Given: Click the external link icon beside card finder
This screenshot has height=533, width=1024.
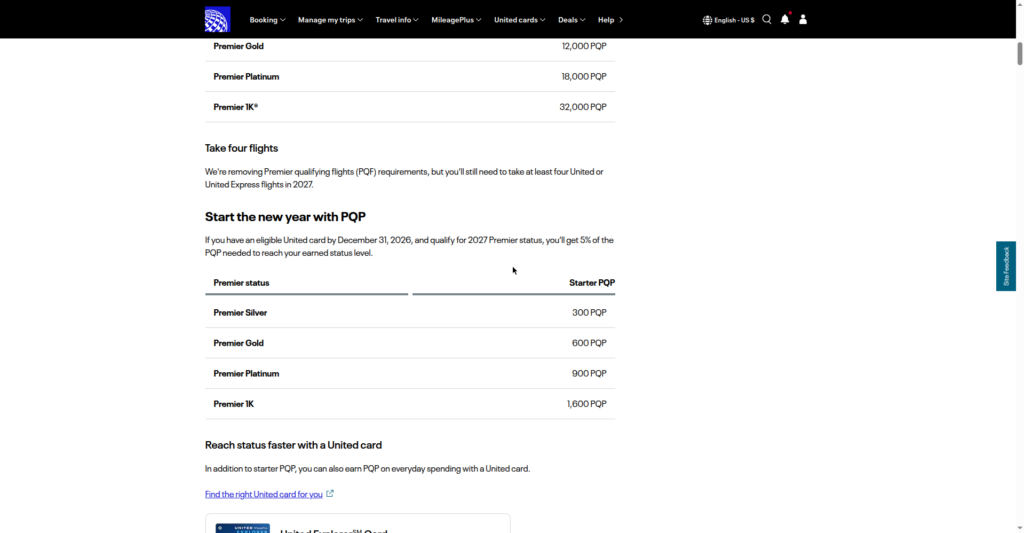Looking at the screenshot, I should point(330,494).
